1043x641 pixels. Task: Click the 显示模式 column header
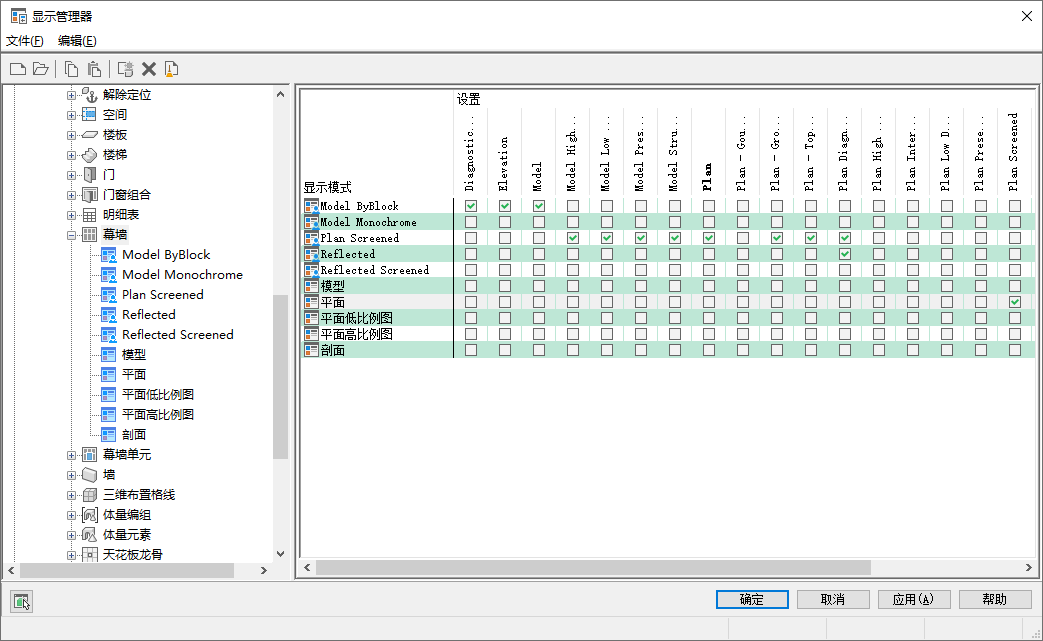point(327,188)
